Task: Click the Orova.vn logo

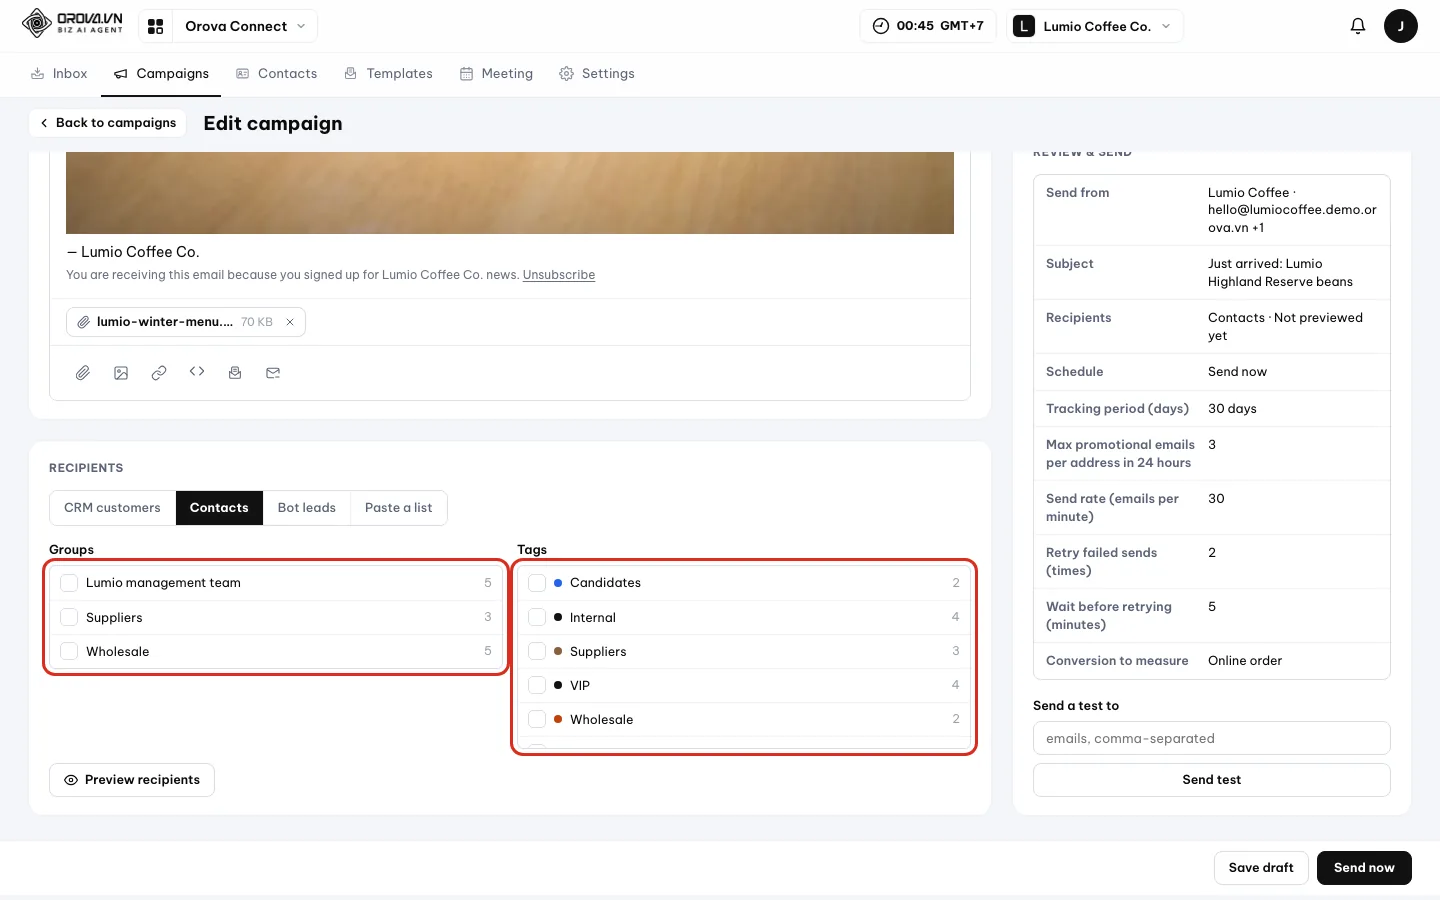Action: [72, 23]
